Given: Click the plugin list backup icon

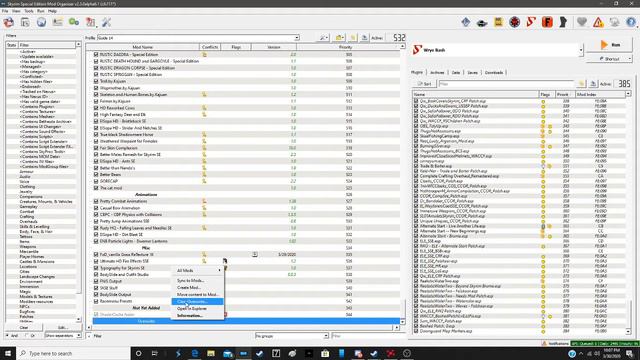Looking at the screenshot, I should 593,84.
